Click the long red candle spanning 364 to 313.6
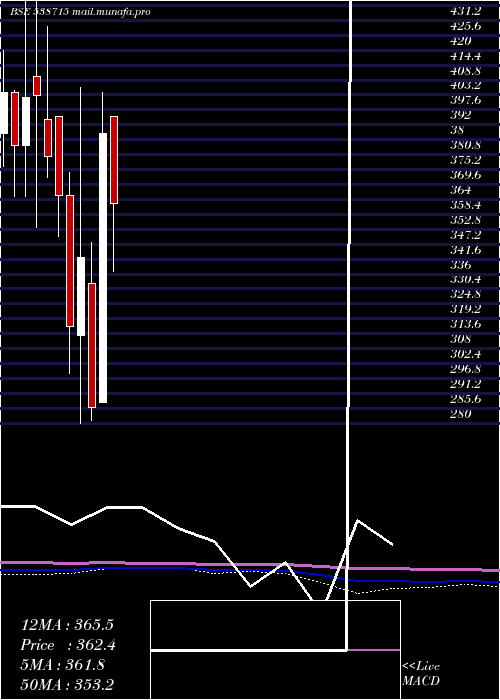 (x=70, y=261)
